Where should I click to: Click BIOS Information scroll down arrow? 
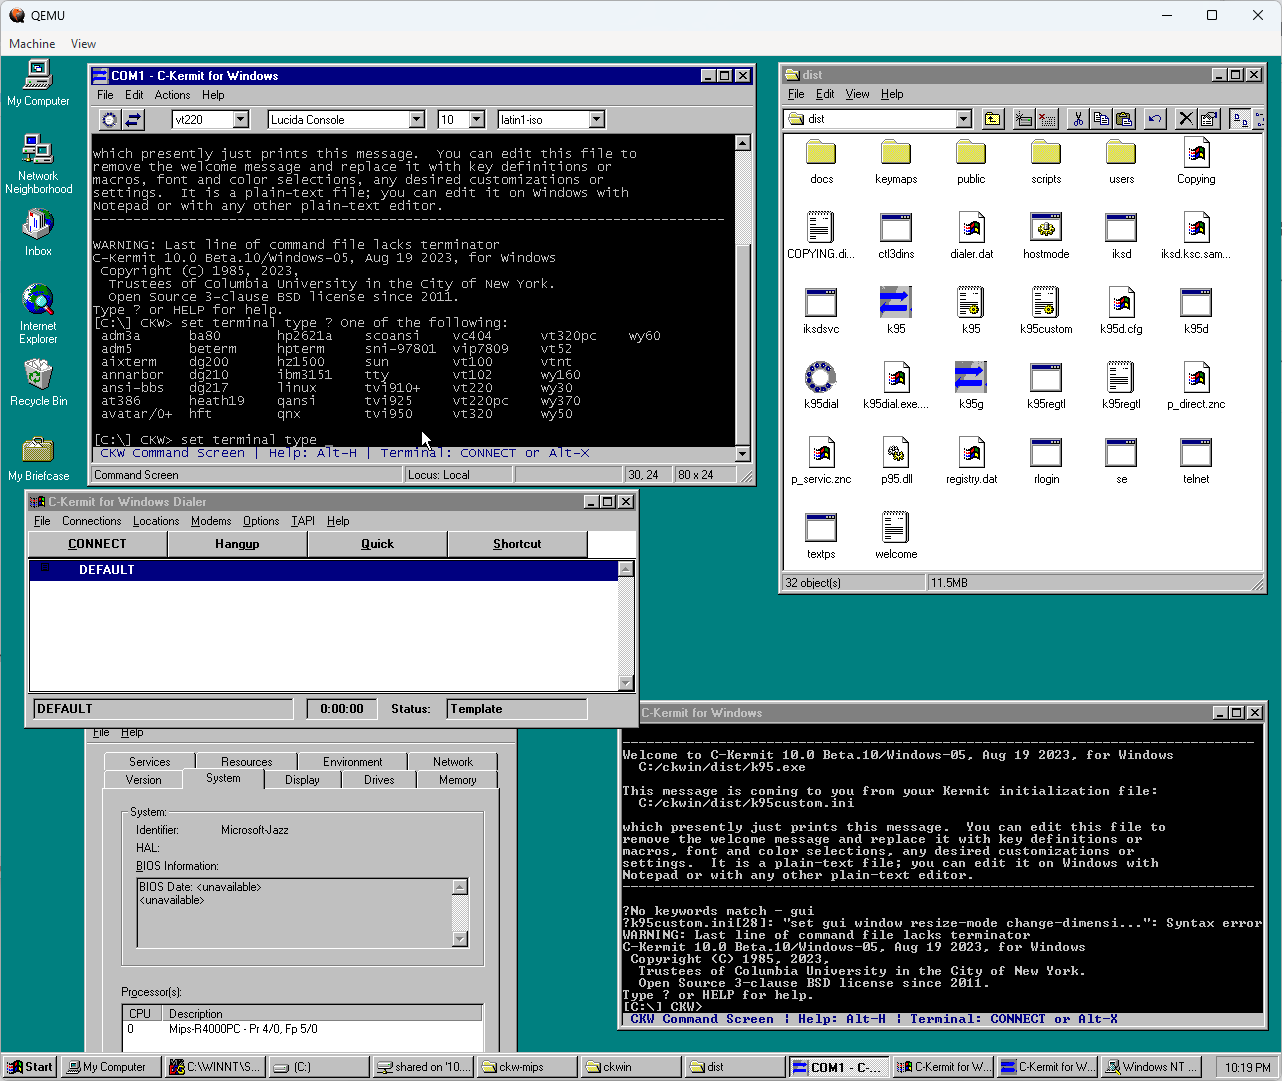coord(460,939)
